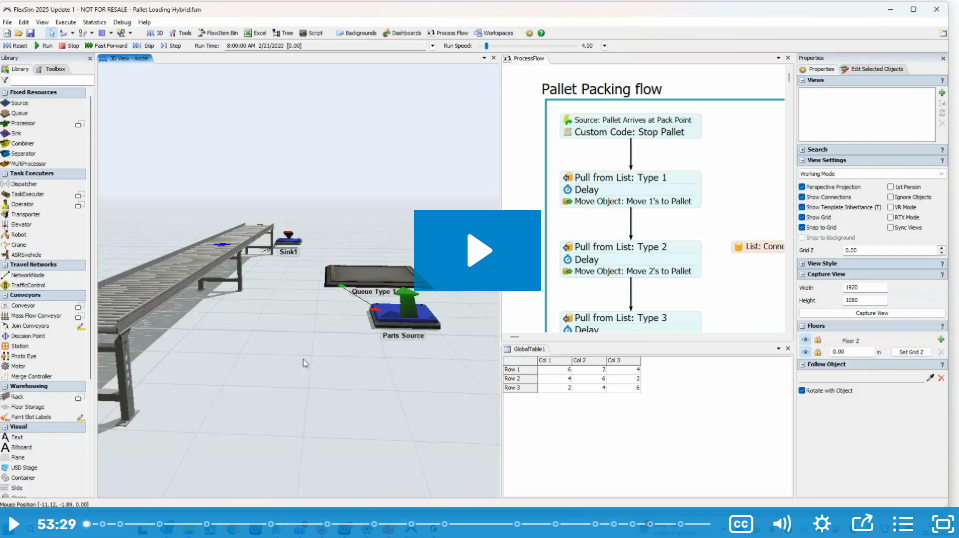This screenshot has width=959, height=538.
Task: Click the Set Grid Z button
Action: [x=909, y=352]
